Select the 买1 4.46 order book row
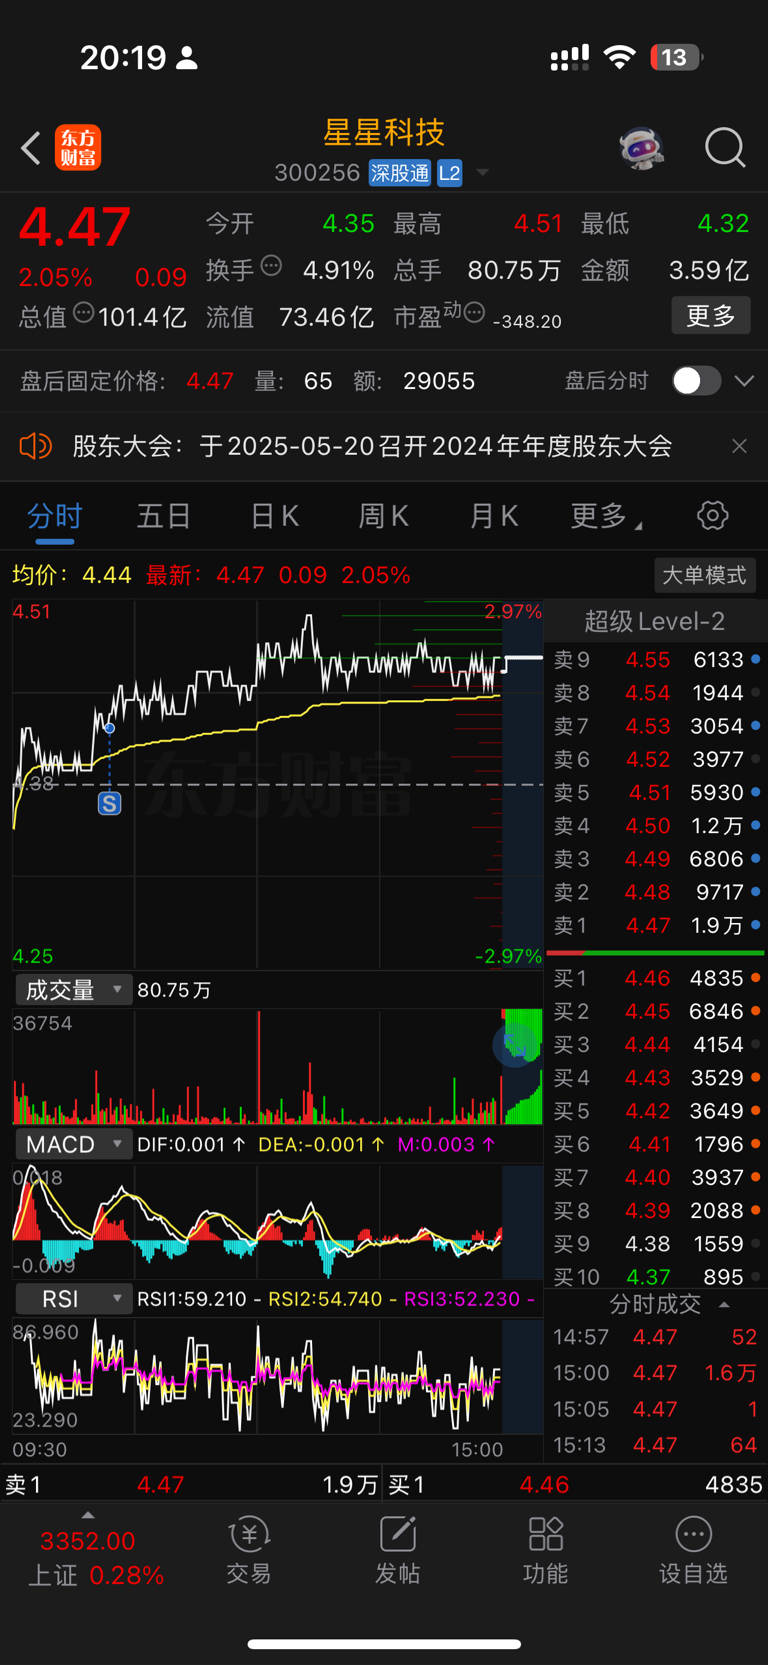Viewport: 769px width, 1665px height. click(x=656, y=978)
